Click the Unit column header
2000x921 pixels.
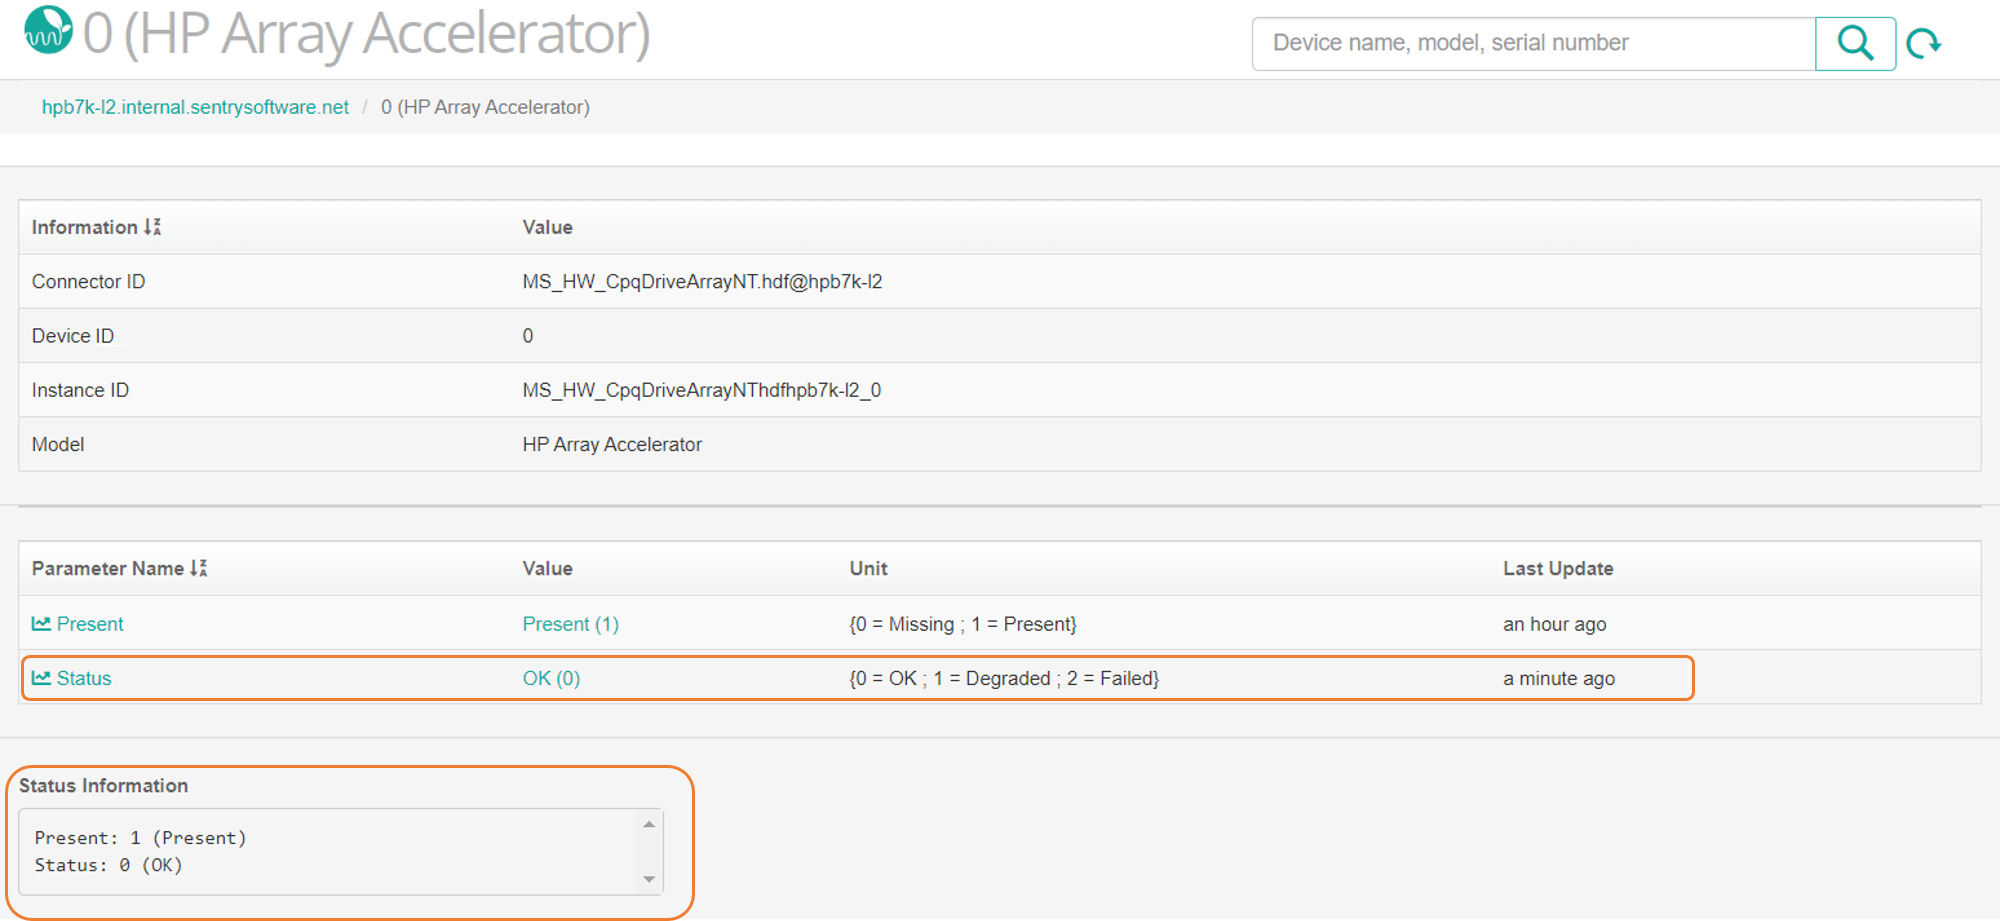[868, 568]
